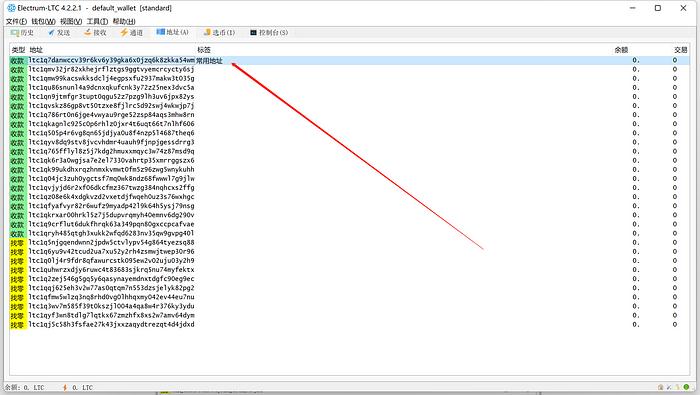Open the 钱包(W) menu
Viewport: 700px width, 395px height.
click(43, 21)
